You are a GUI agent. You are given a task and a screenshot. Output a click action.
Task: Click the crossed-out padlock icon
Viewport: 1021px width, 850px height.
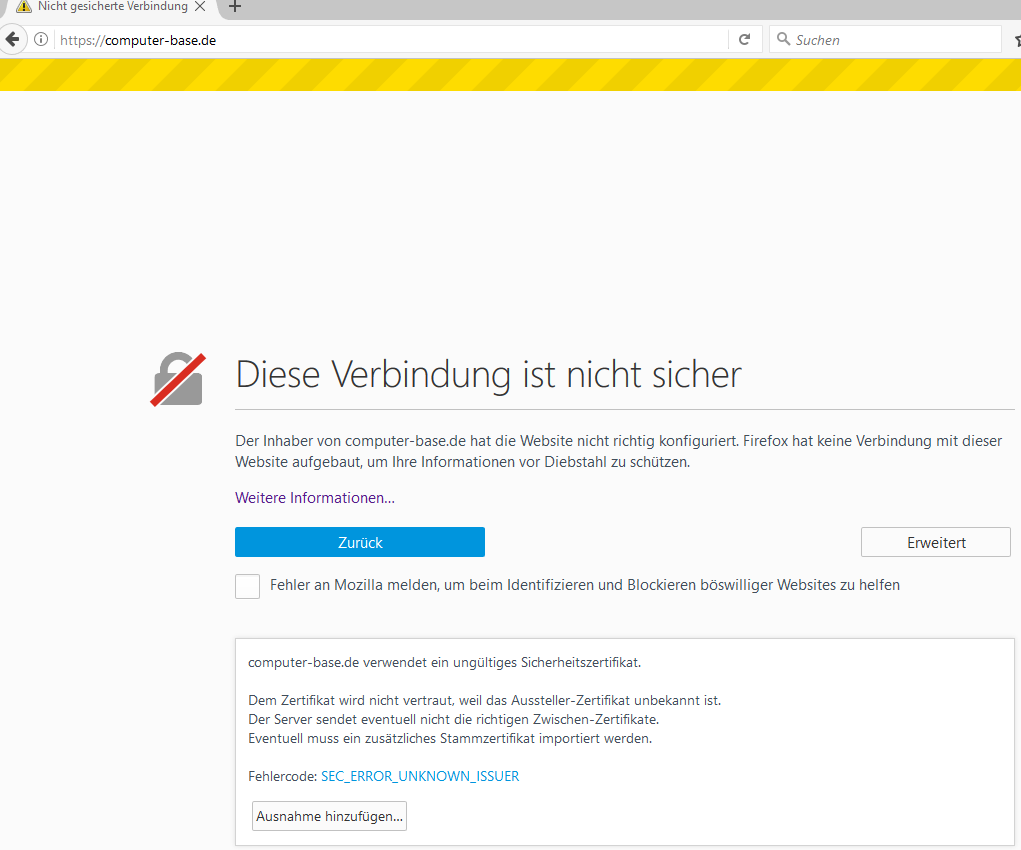pos(178,380)
